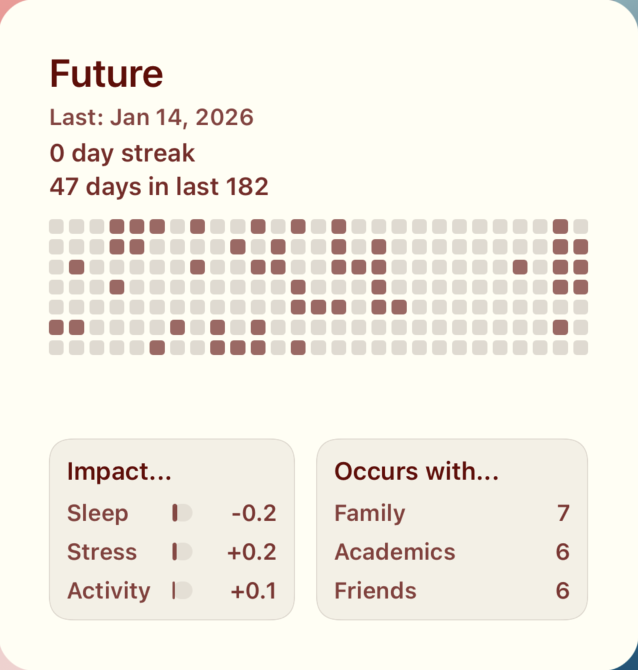Click the 47 days in last 182 summary
Viewport: 638px width, 670px height.
(159, 187)
